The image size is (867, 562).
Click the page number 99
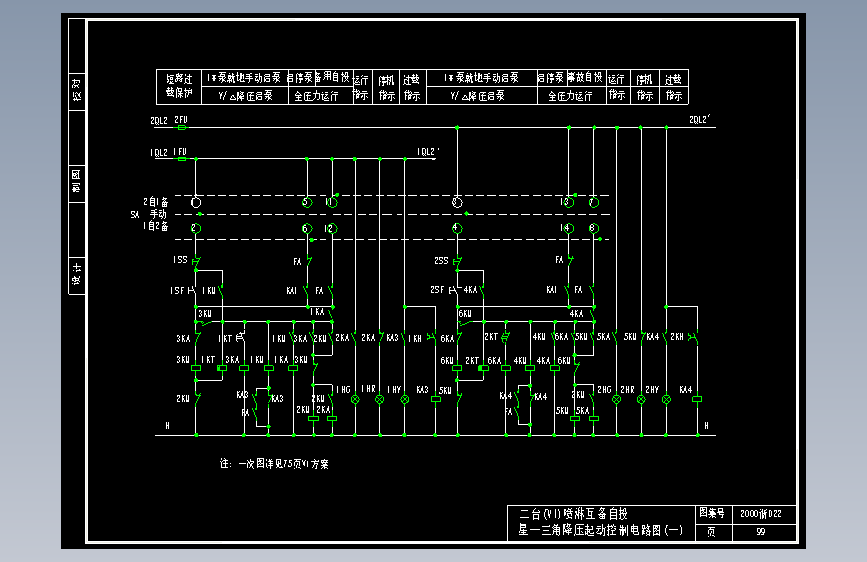click(x=761, y=532)
